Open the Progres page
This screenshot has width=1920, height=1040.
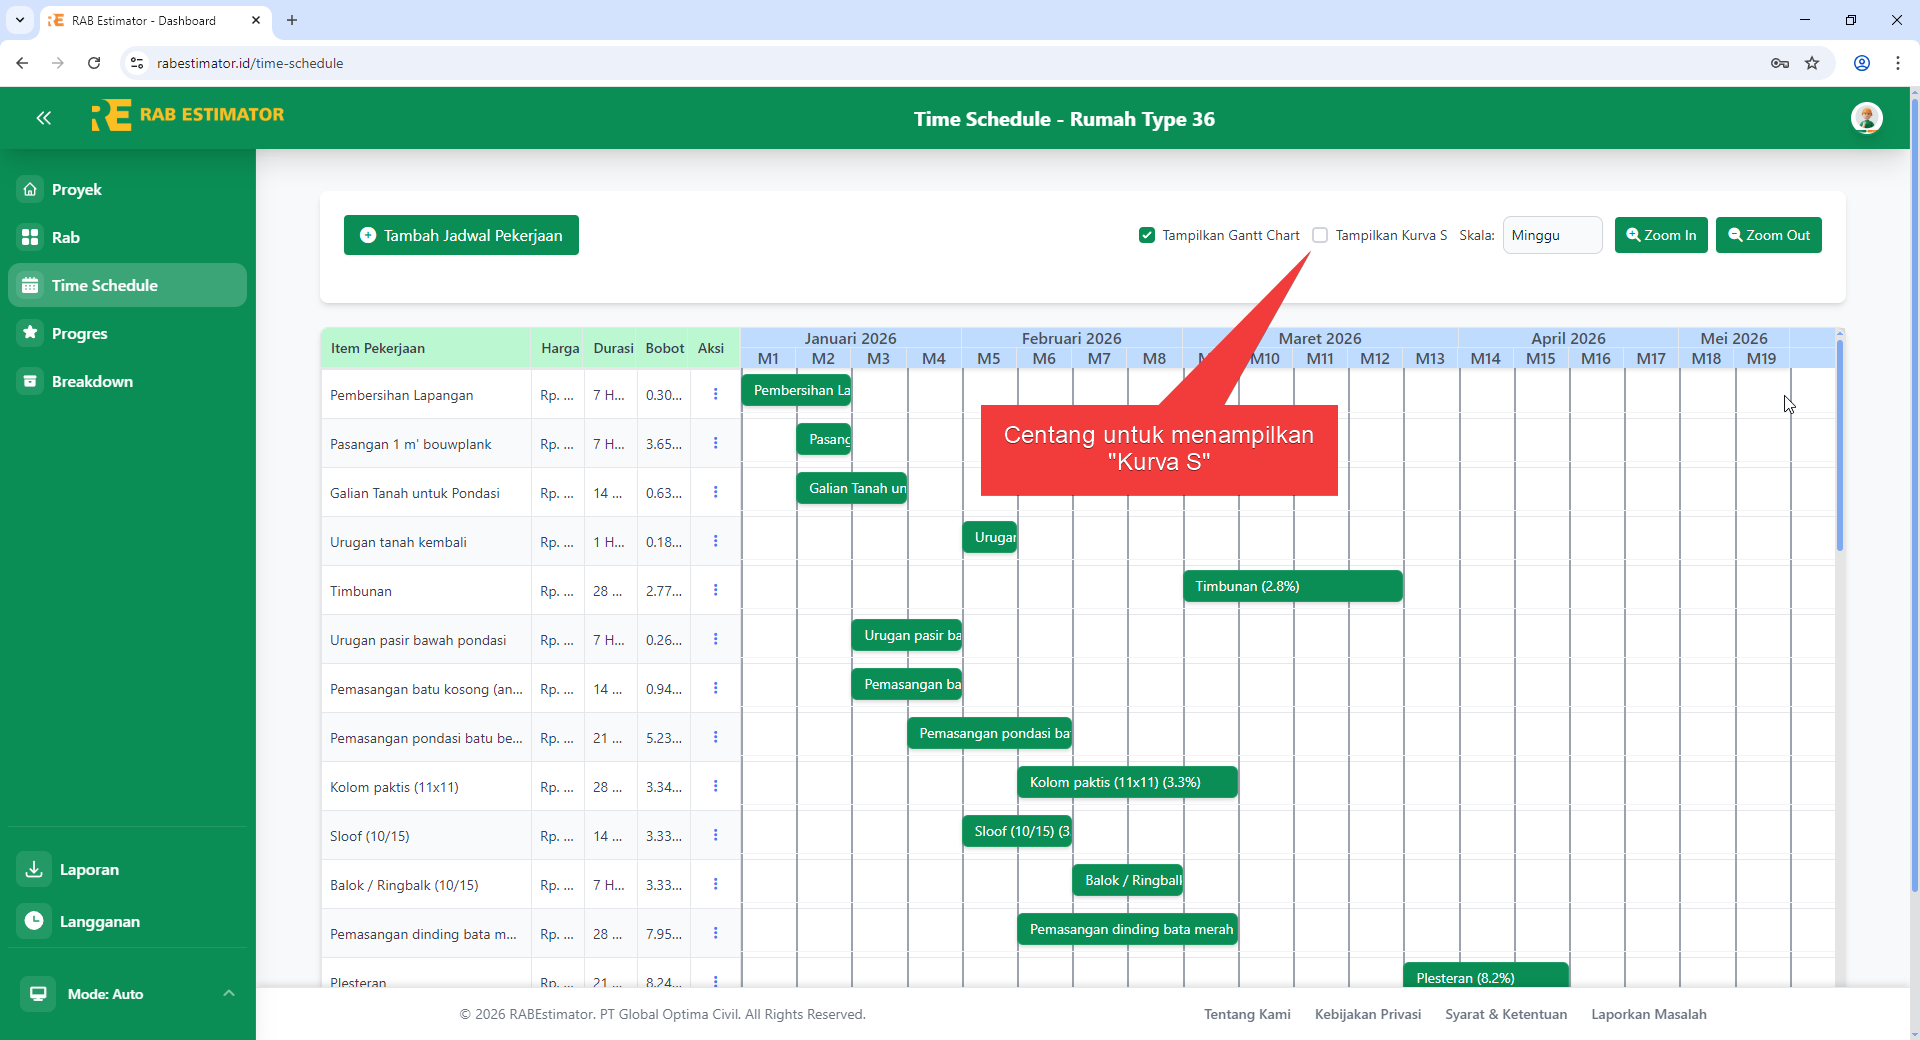[x=80, y=333]
